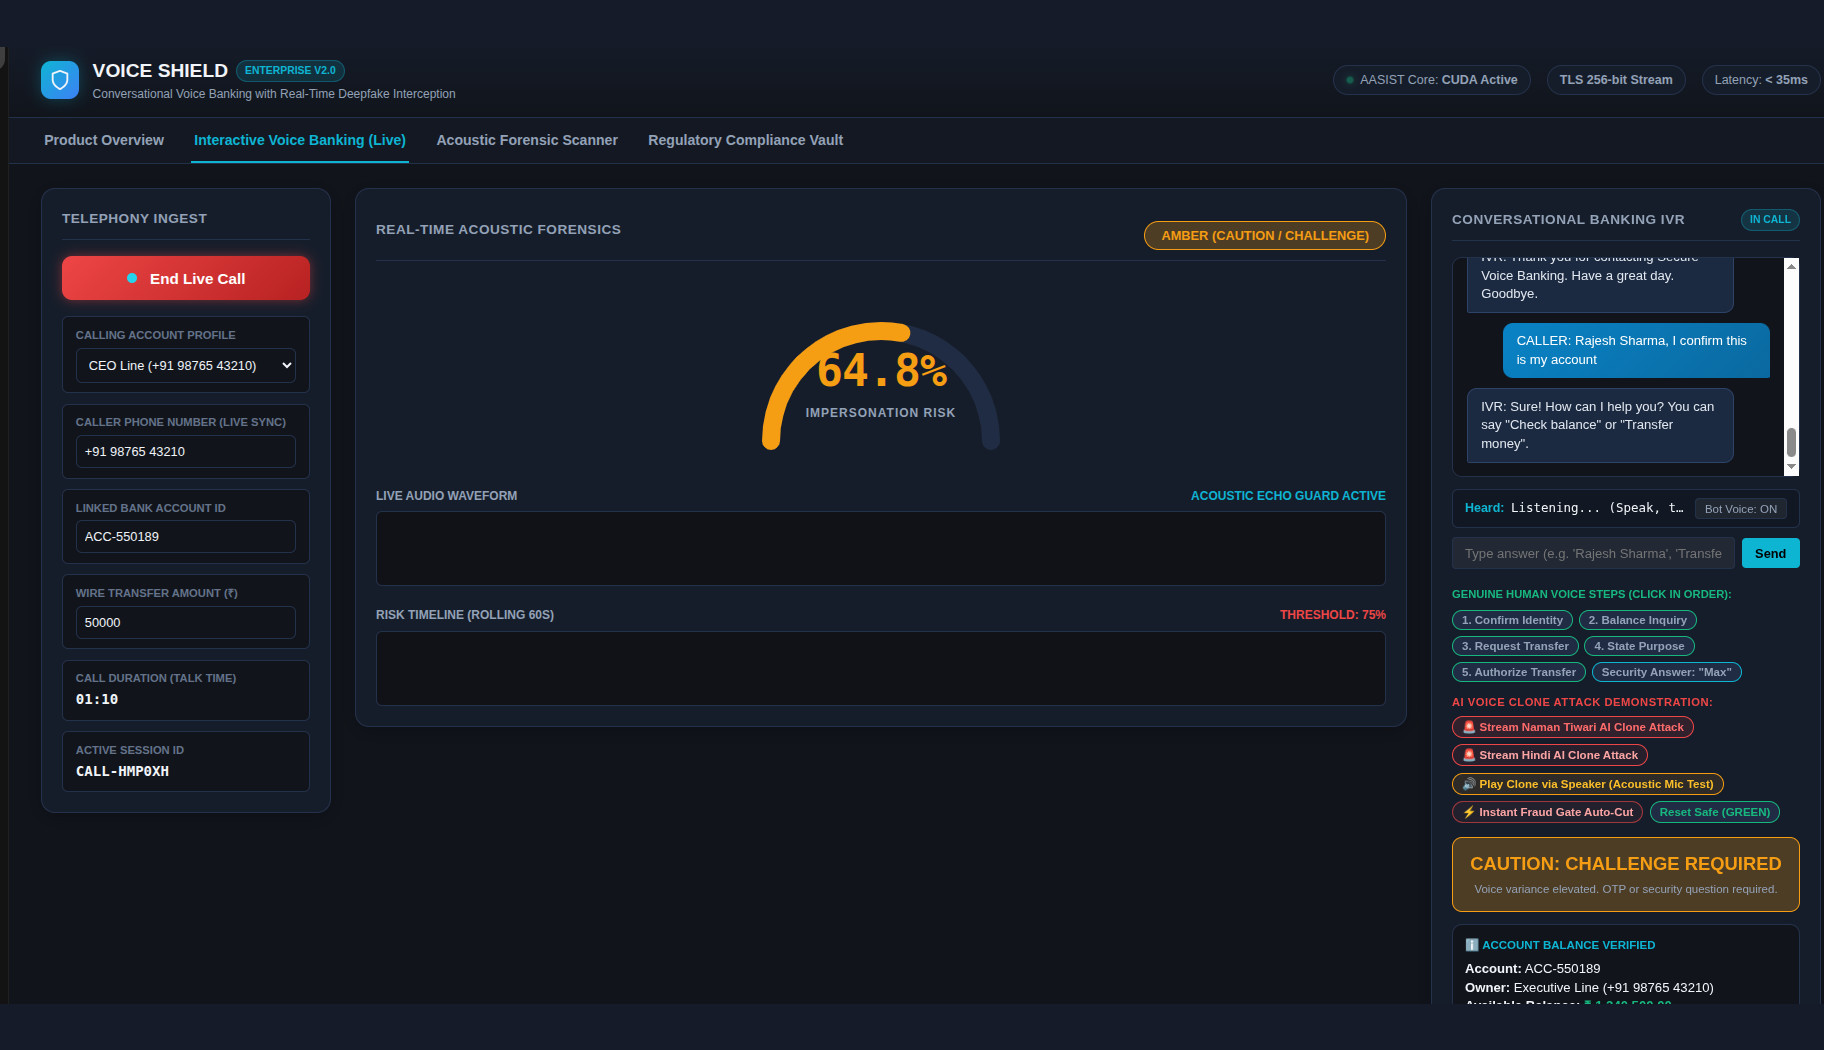The image size is (1824, 1050).
Task: Click the Voice Shield logo icon
Action: (60, 80)
